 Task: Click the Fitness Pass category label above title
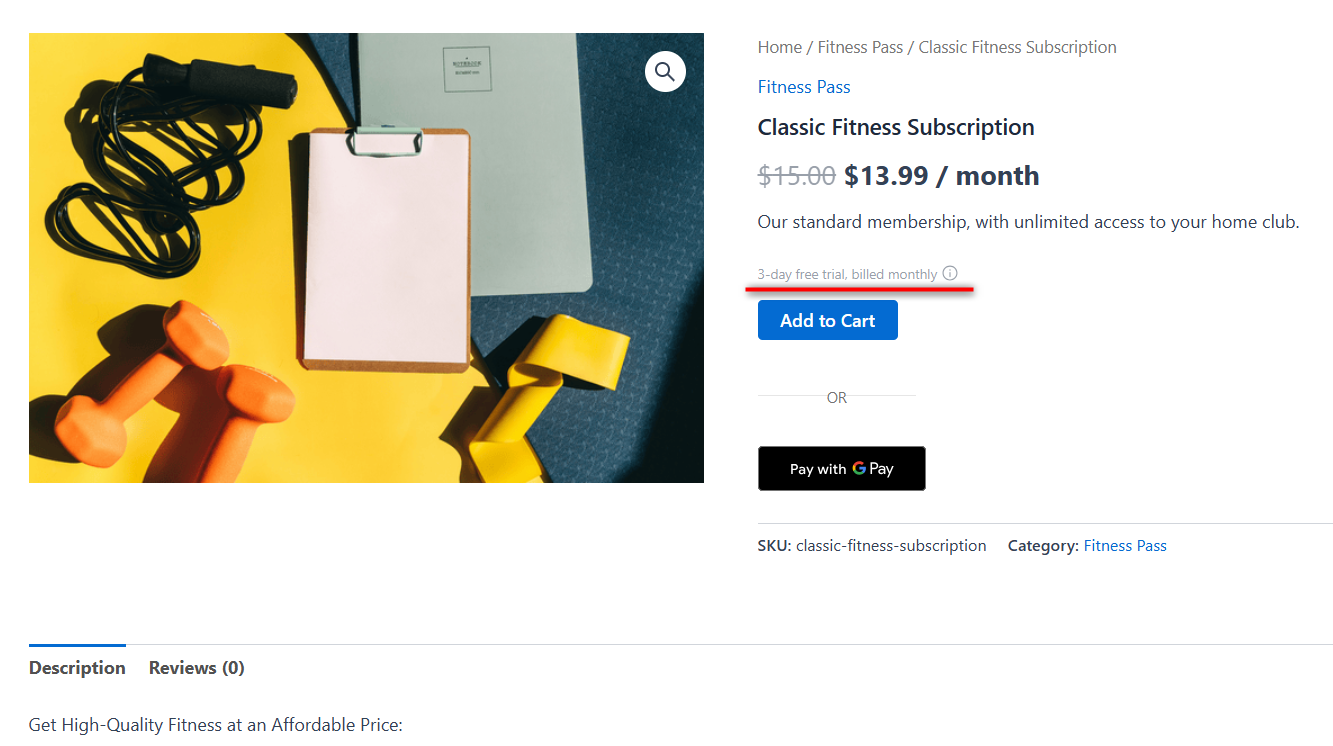[803, 87]
